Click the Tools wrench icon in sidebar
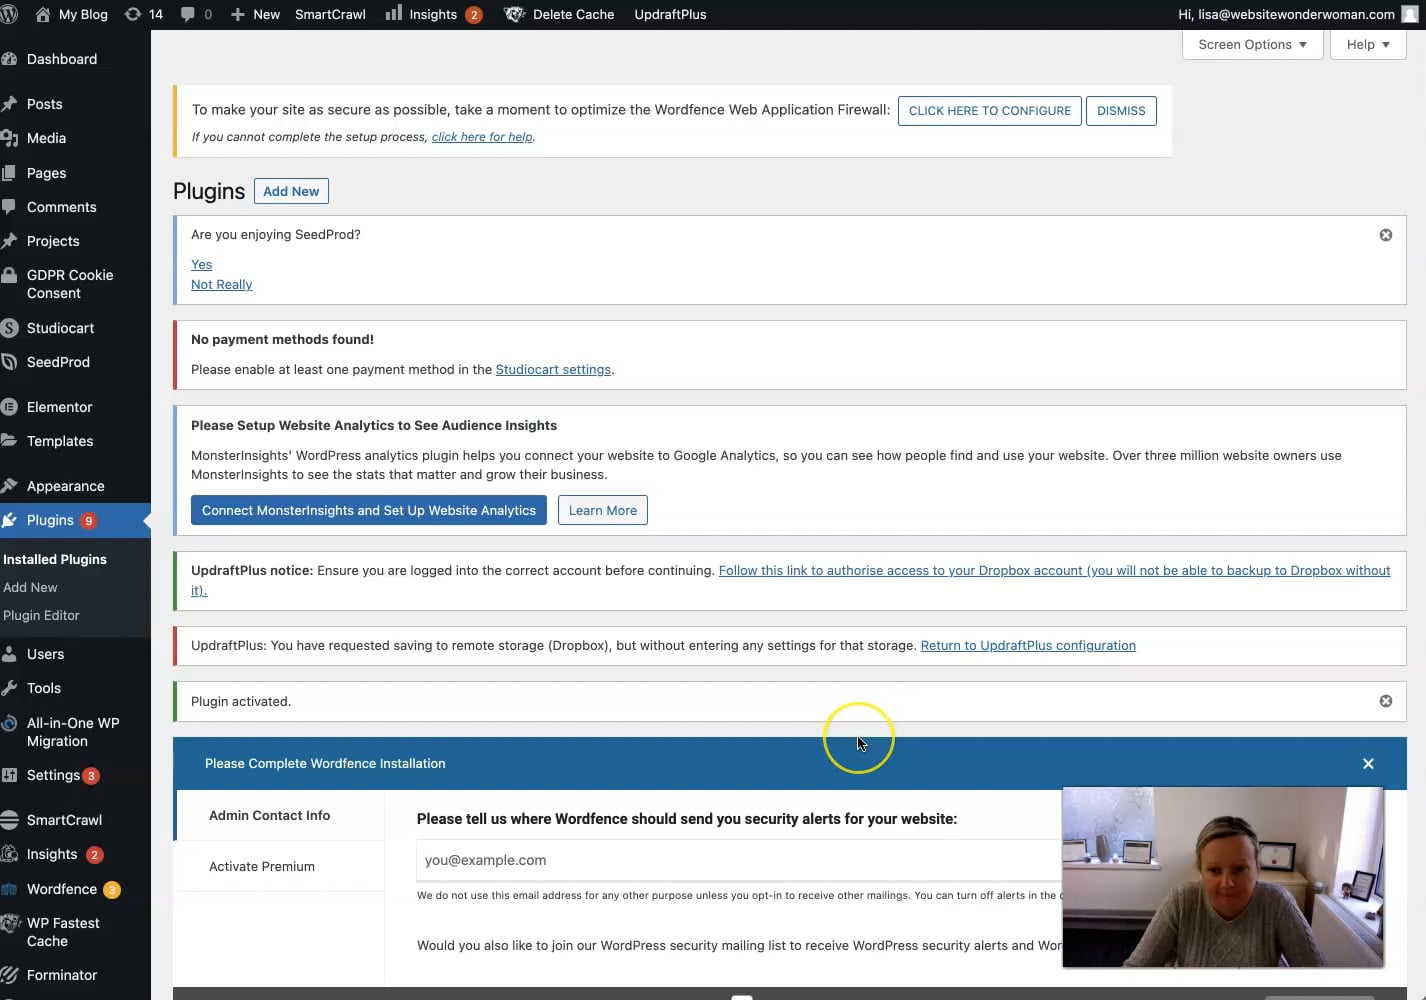 (9, 688)
